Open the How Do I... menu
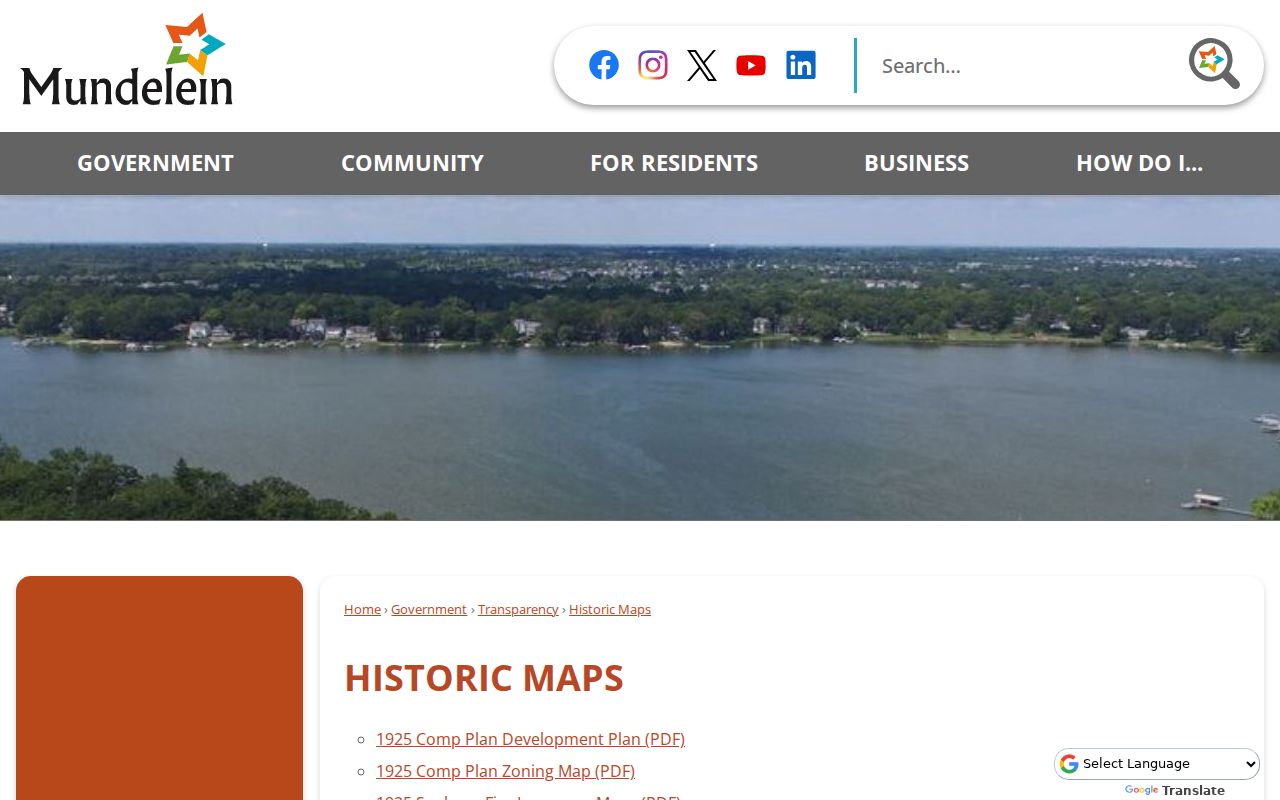The height and width of the screenshot is (800, 1280). (1139, 163)
